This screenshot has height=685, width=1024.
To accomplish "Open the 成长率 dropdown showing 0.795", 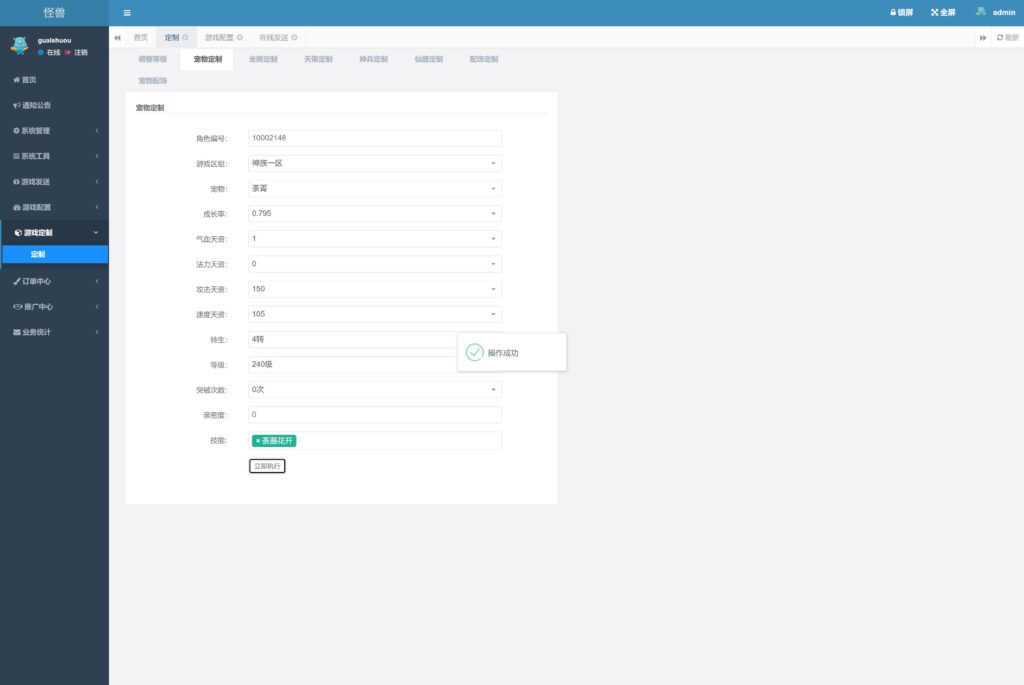I will (x=374, y=213).
